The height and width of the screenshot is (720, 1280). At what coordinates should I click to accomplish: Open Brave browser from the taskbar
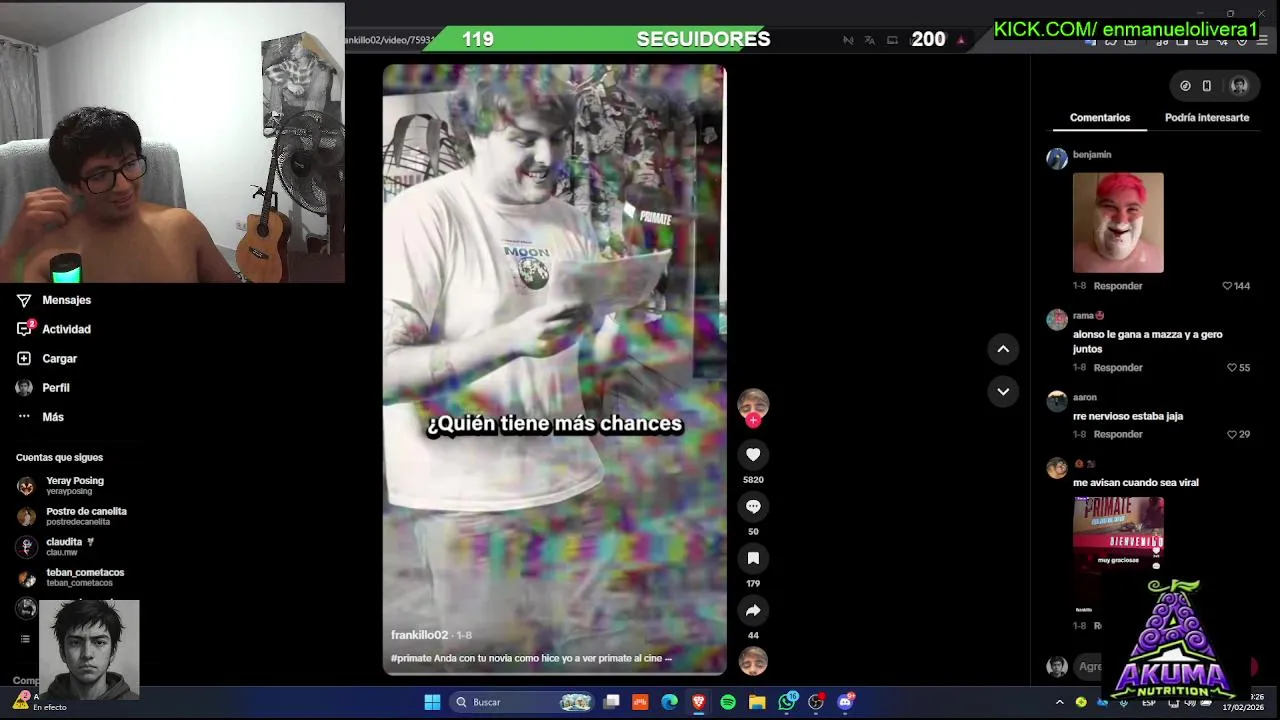698,702
